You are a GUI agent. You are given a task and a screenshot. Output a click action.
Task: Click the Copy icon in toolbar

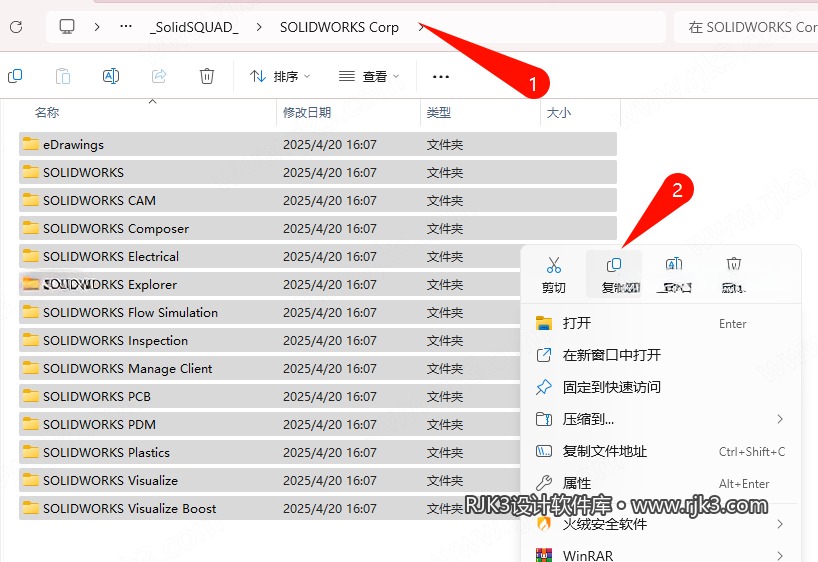(15, 77)
